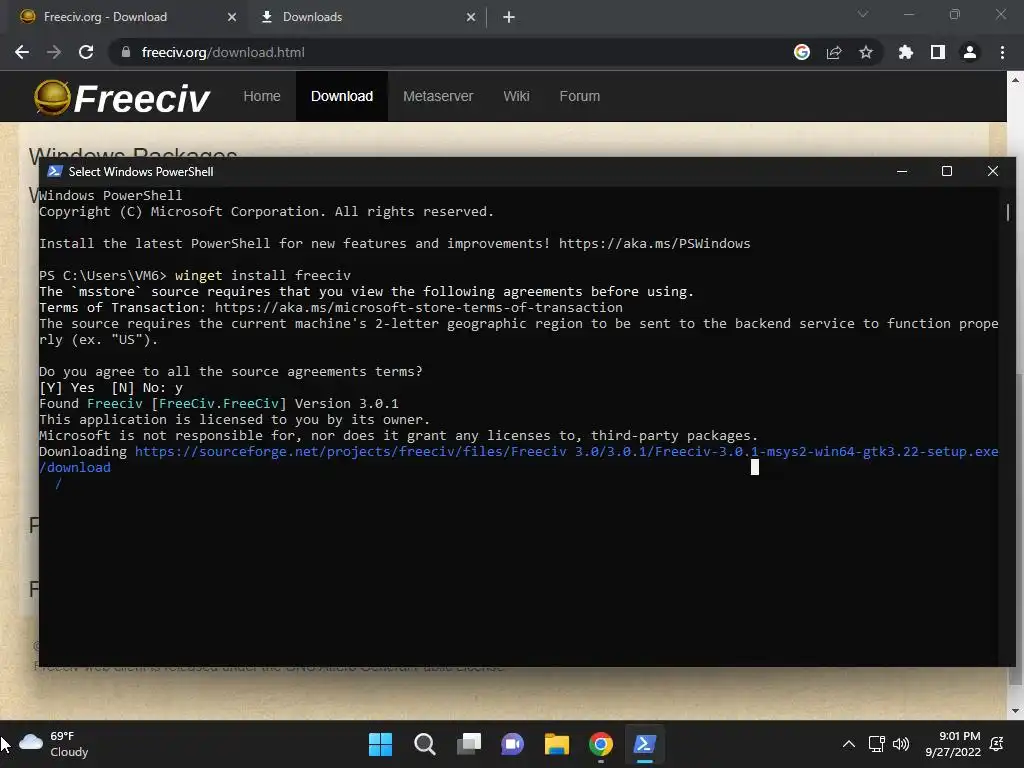Screen dimensions: 1024x768
Task: Open the Download nav item
Action: [x=342, y=96]
